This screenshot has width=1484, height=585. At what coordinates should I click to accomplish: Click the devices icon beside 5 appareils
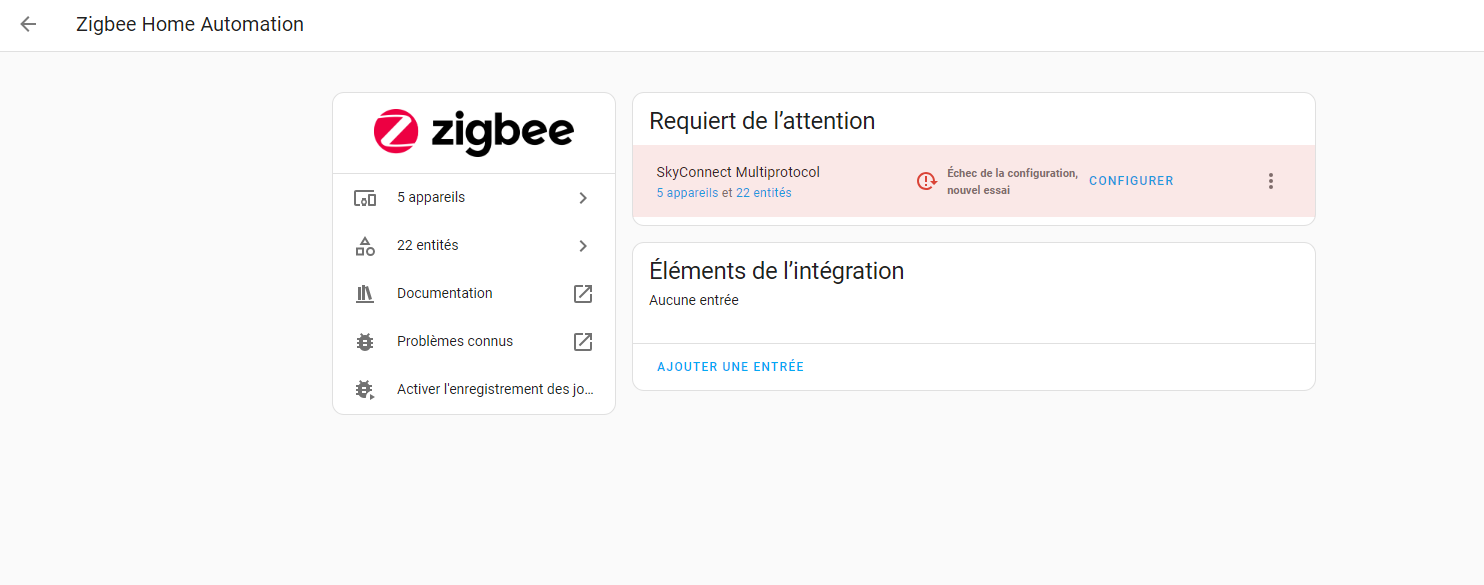(x=365, y=198)
